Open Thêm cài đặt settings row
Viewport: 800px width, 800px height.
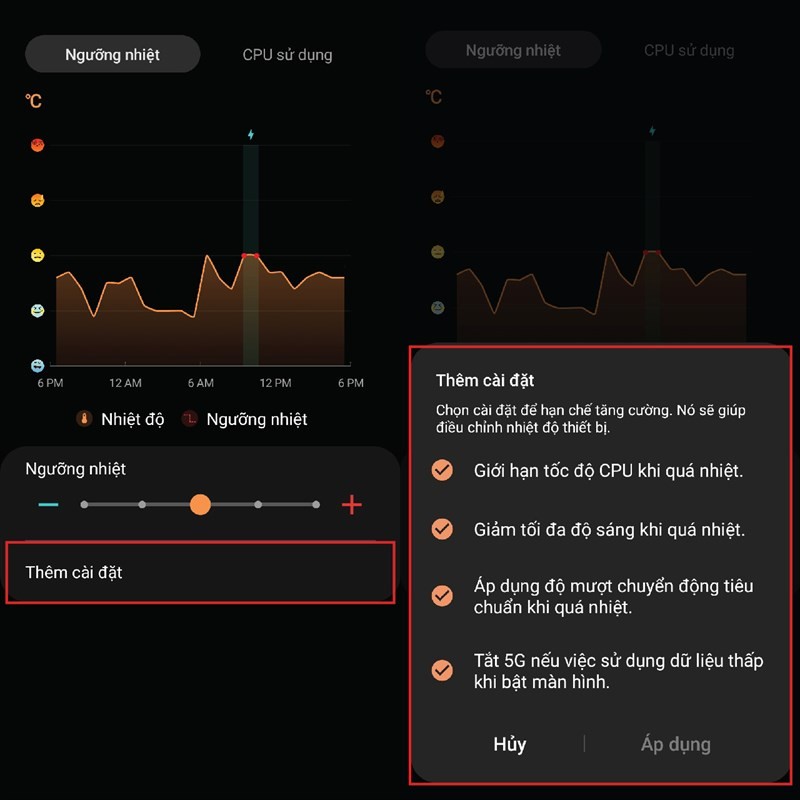coord(200,572)
